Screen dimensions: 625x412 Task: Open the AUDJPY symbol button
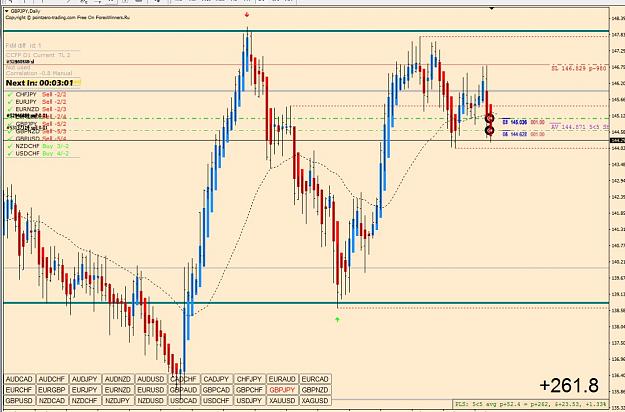(x=85, y=379)
